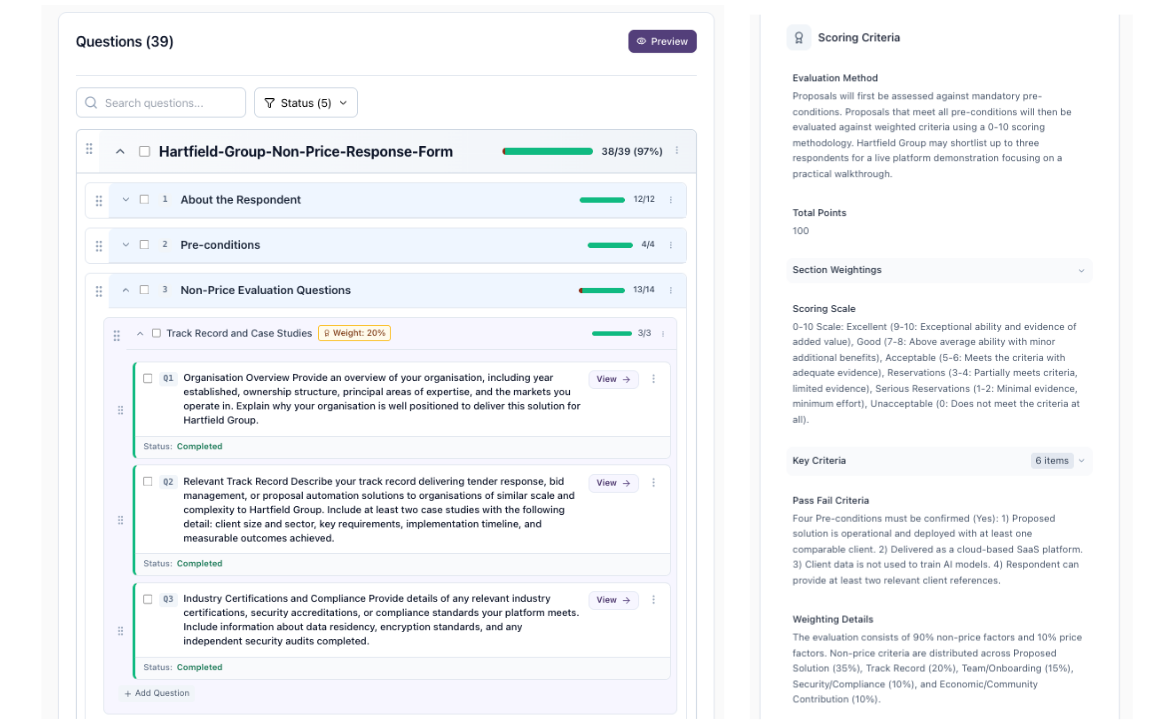This screenshot has width=1174, height=724.
Task: Click the 12/12 progress bar for About the Respondent
Action: (602, 200)
